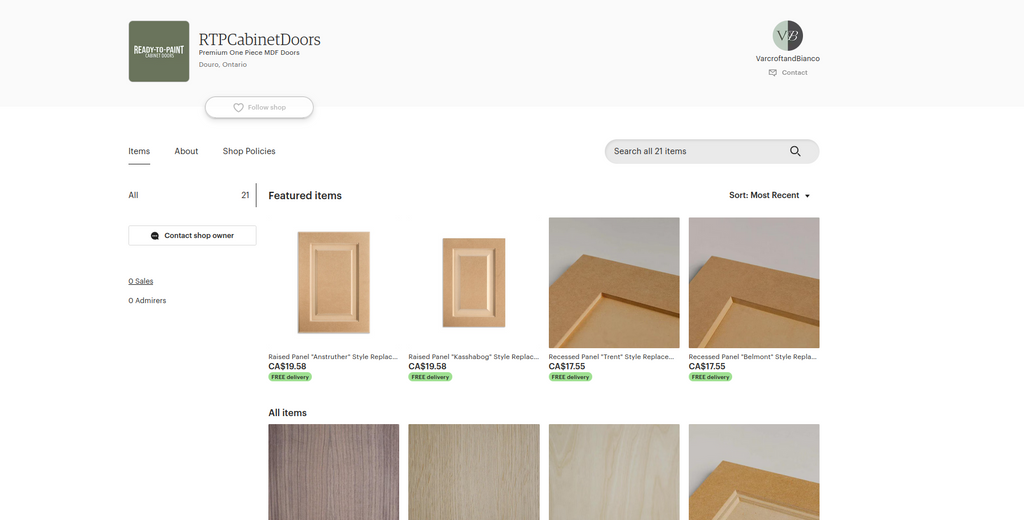Image resolution: width=1024 pixels, height=520 pixels.
Task: Click the Recessed Panel "Belmont" Style title
Action: click(x=752, y=357)
